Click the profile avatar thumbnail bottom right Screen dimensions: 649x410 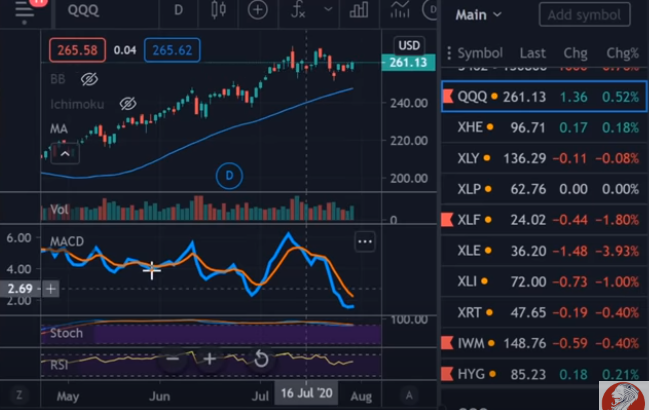624,396
